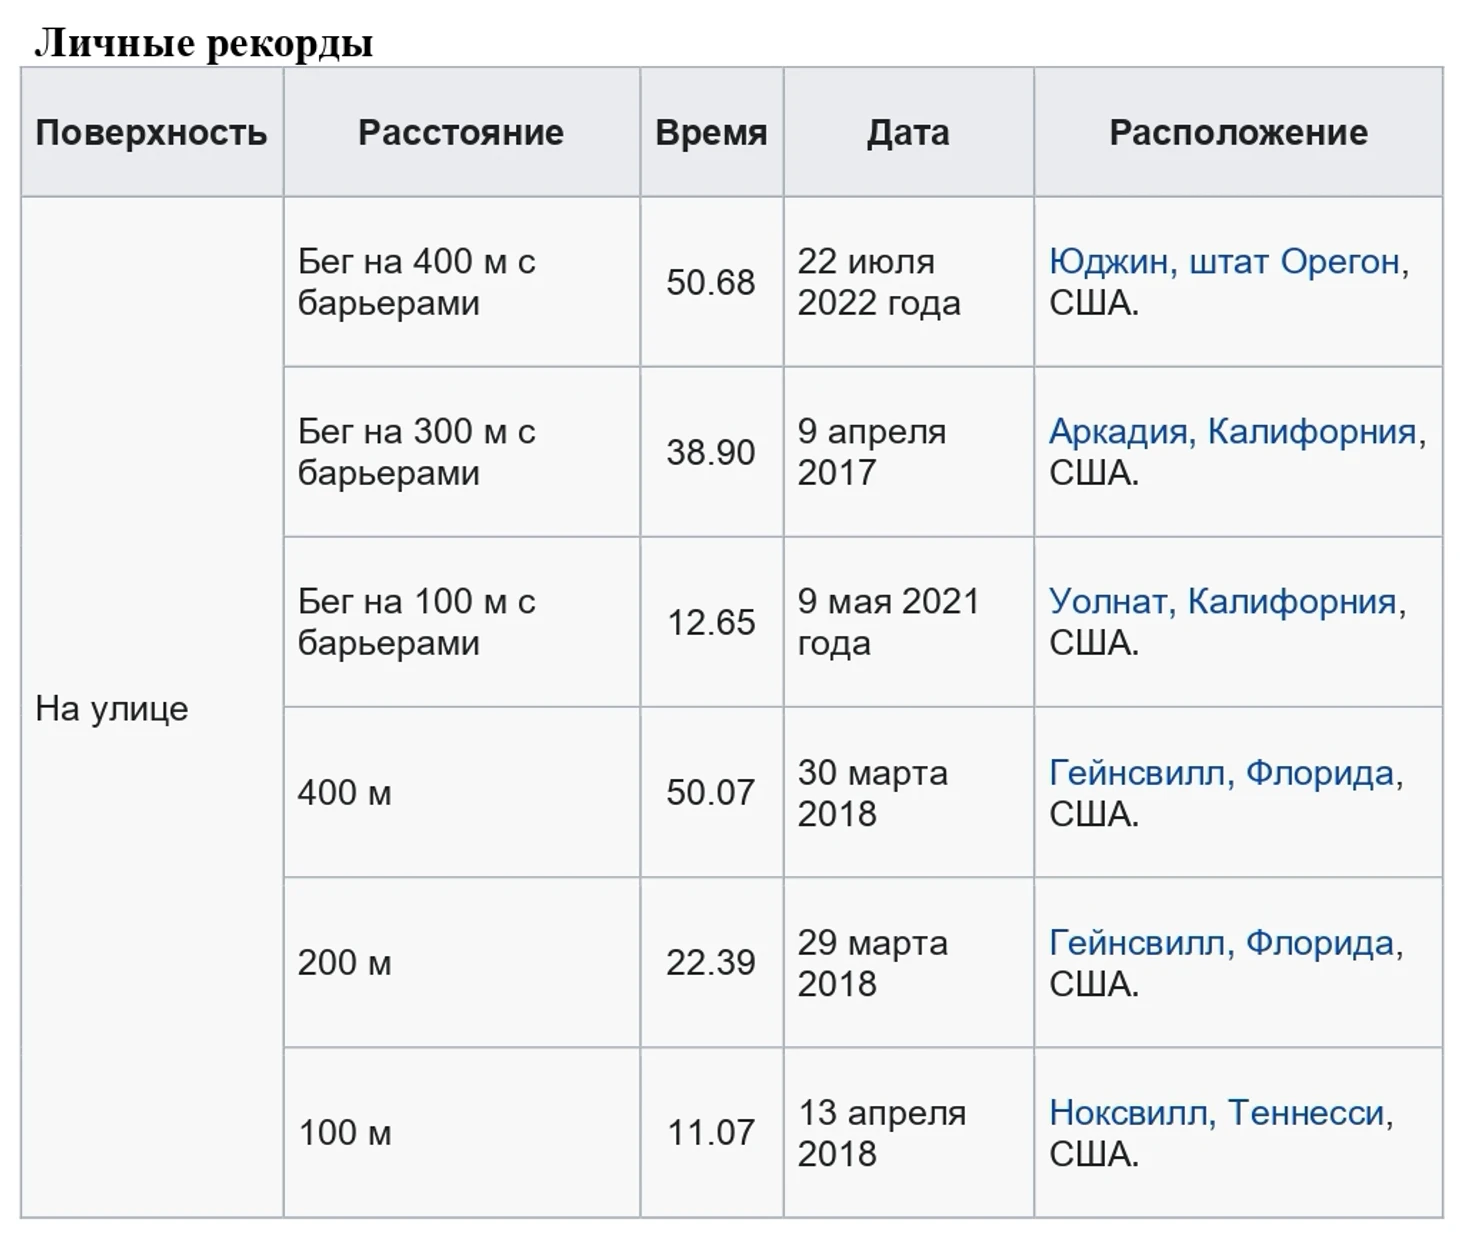Click the Расположение column header

tap(1238, 133)
